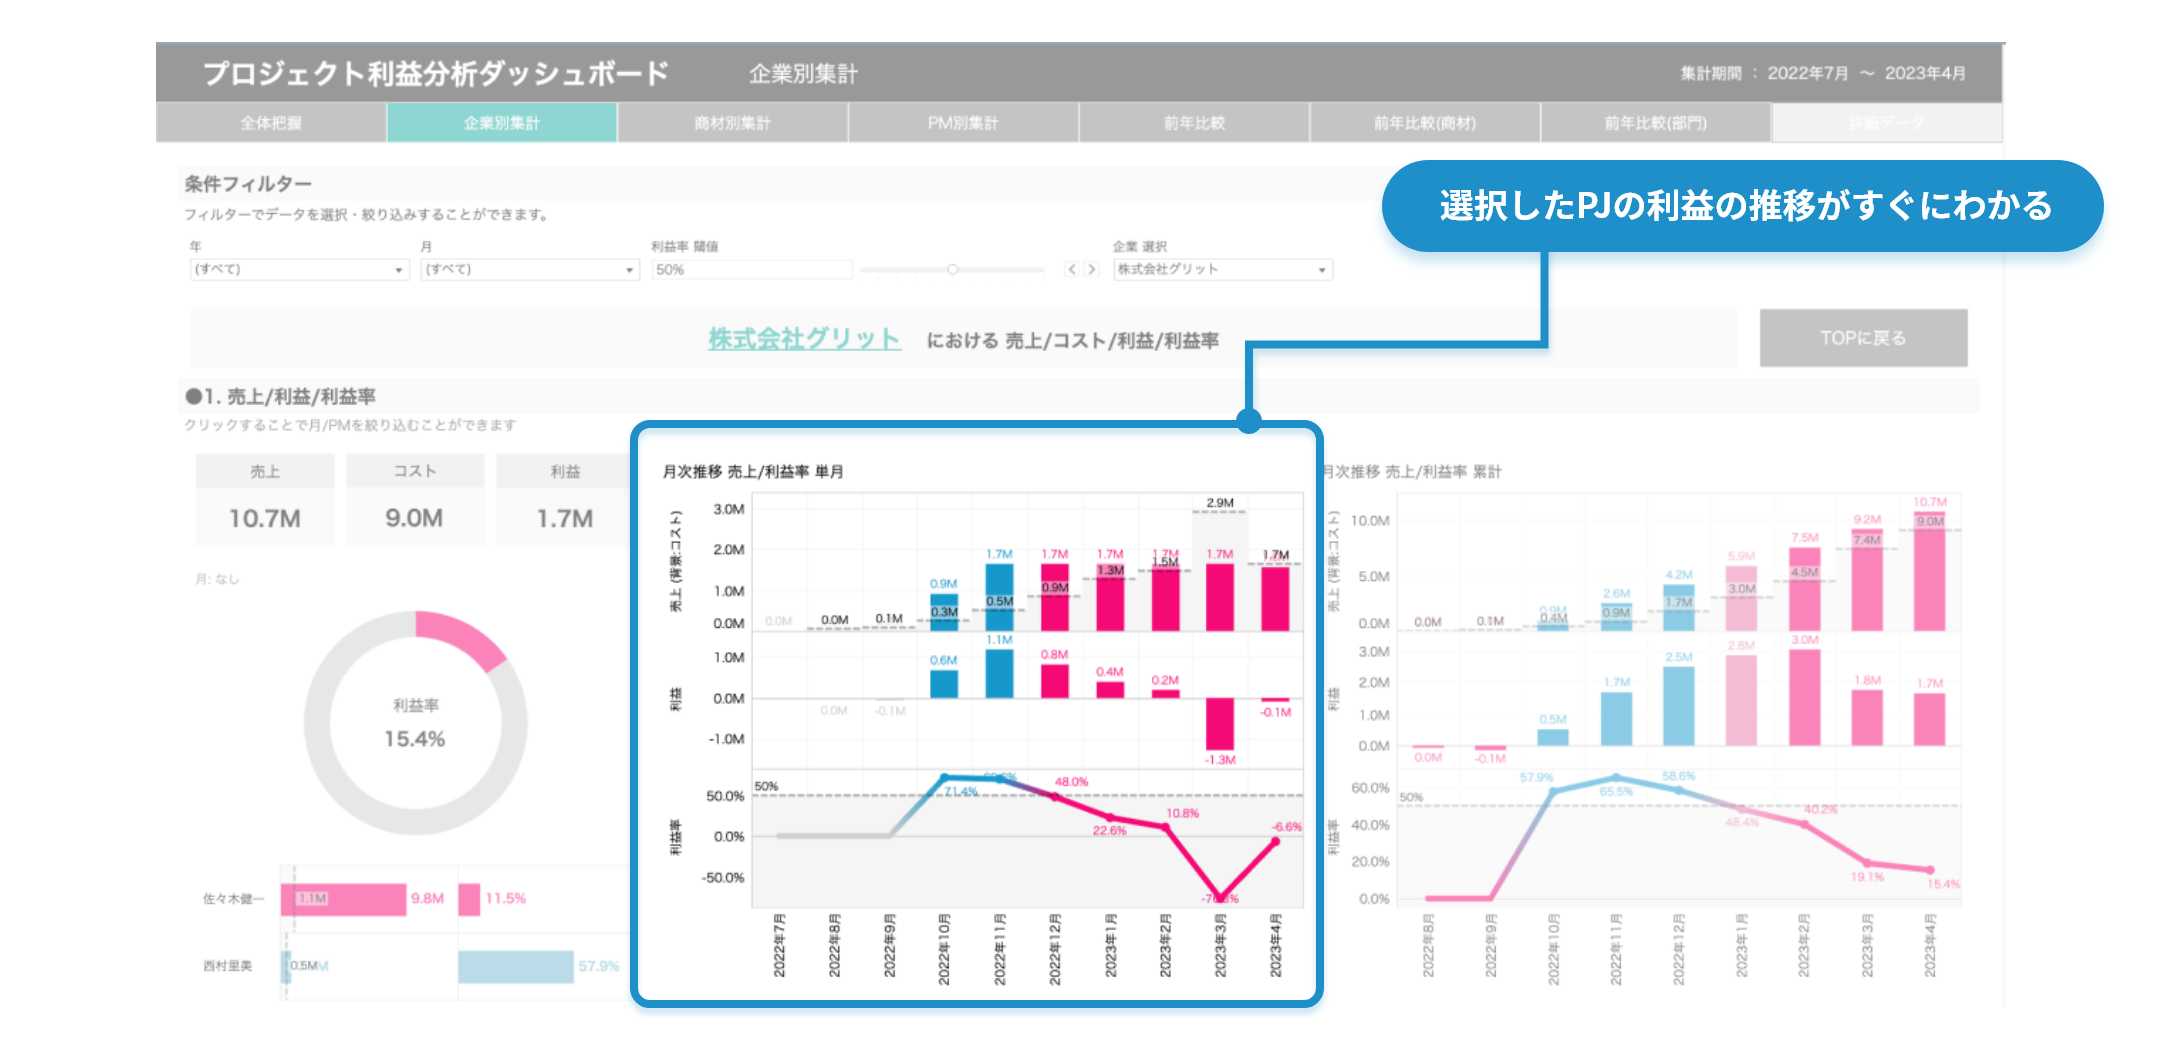Click the TOPに戻る button
Image resolution: width=2160 pixels, height=1048 pixels.
click(1863, 338)
